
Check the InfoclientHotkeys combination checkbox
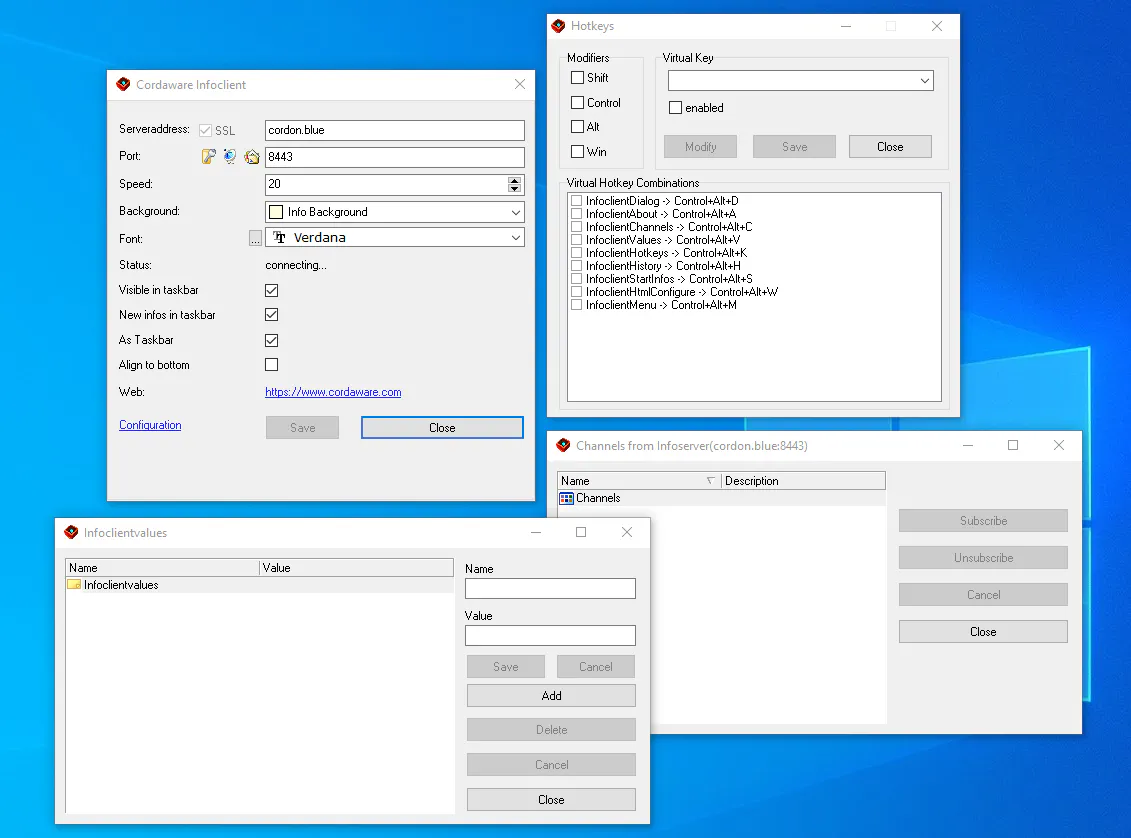(x=576, y=253)
